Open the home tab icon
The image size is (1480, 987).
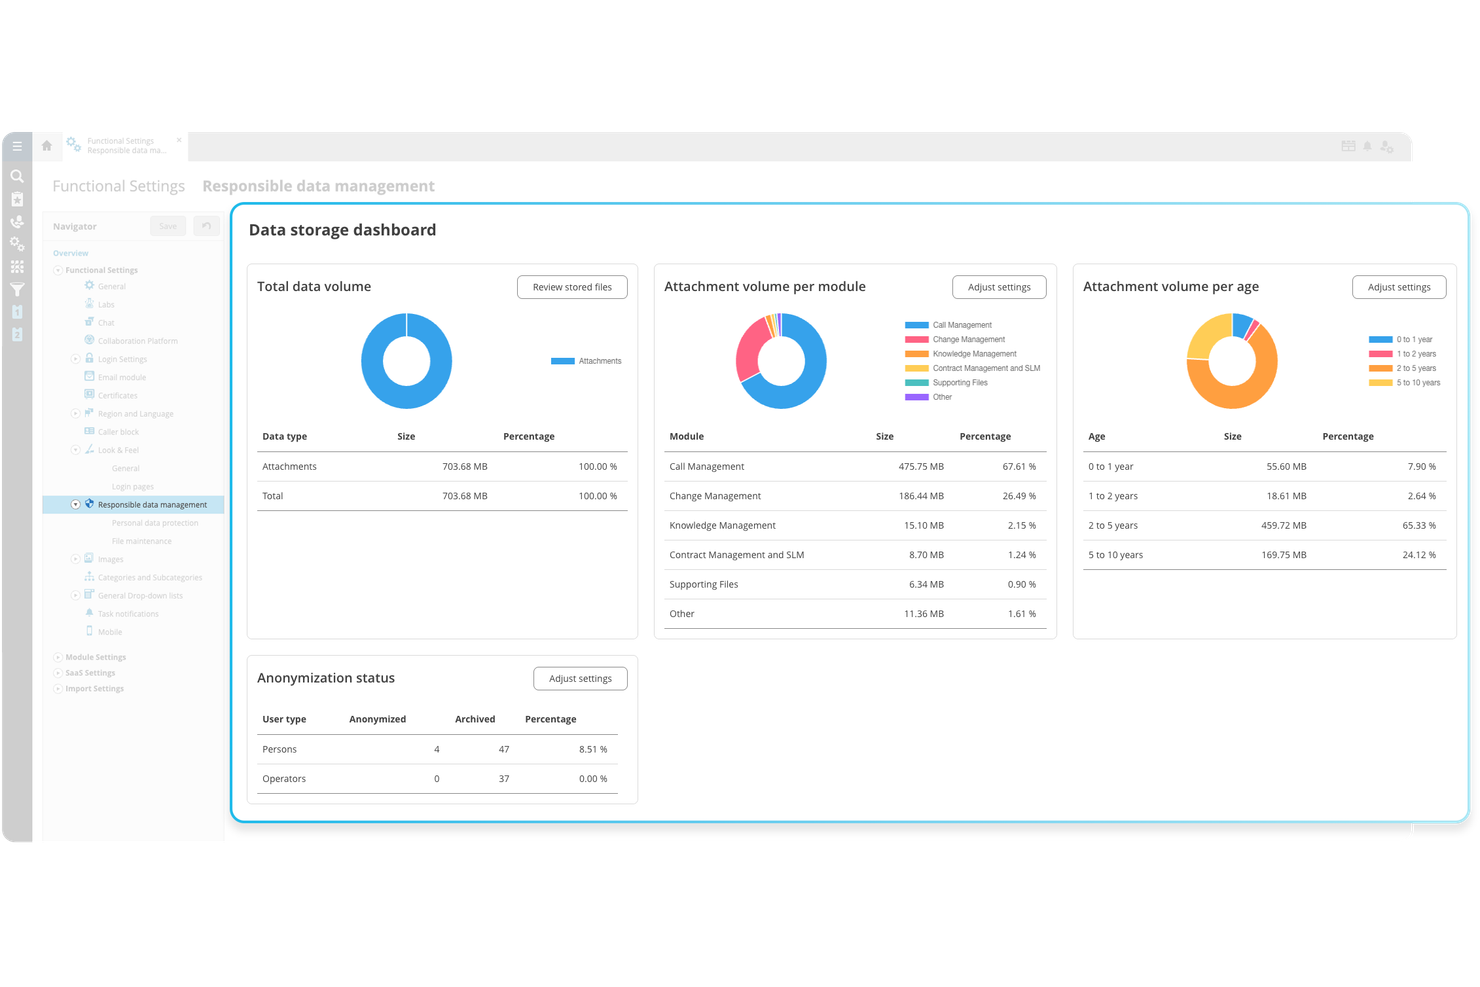tap(46, 146)
